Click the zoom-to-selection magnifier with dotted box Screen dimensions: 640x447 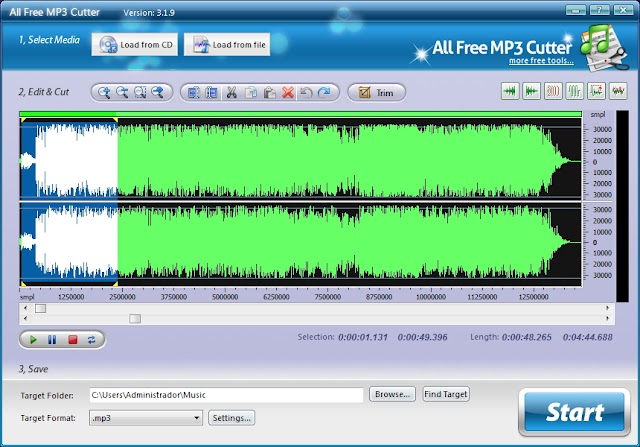140,93
